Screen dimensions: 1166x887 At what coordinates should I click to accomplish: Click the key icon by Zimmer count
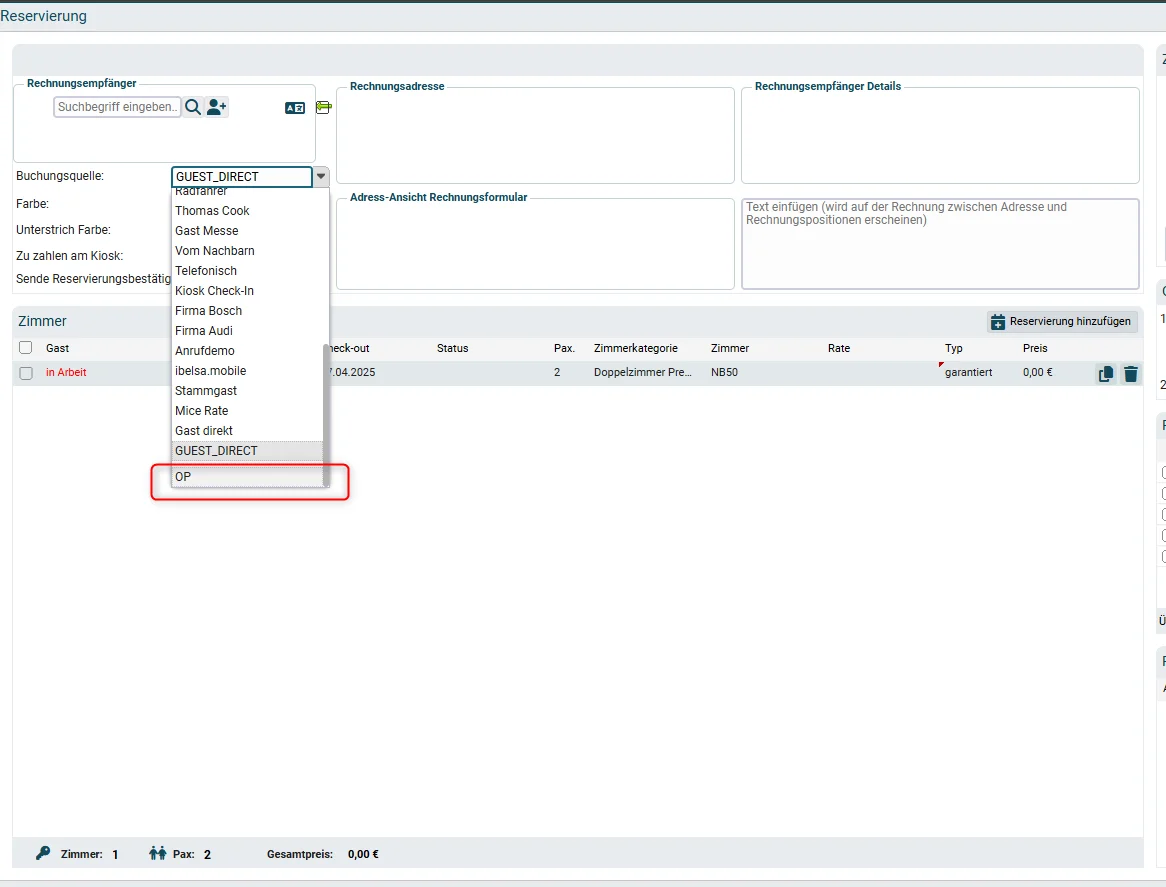43,853
